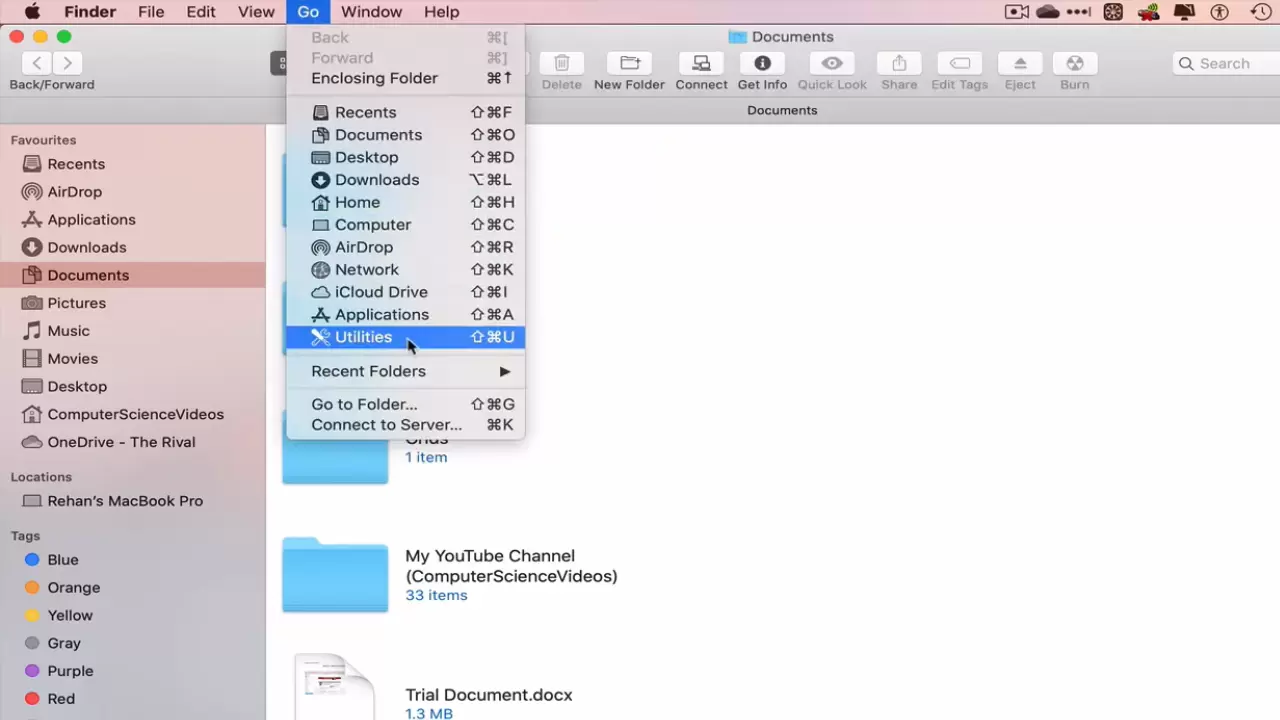The height and width of the screenshot is (720, 1280).
Task: Select Recents in the sidebar
Action: pyautogui.click(x=132, y=164)
